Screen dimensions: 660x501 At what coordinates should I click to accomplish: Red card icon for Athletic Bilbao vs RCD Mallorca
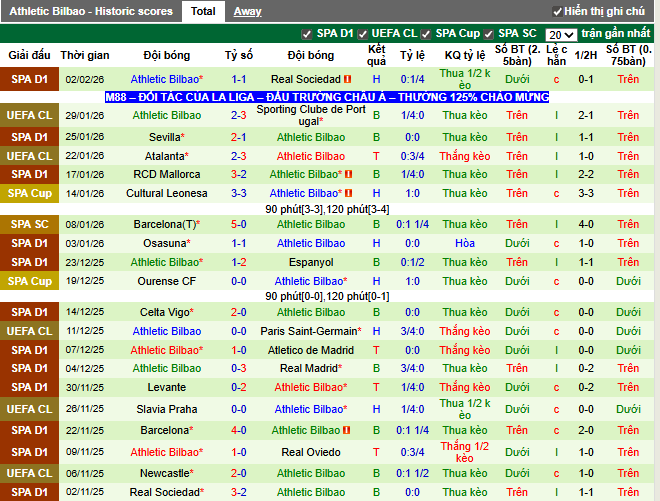click(x=349, y=174)
